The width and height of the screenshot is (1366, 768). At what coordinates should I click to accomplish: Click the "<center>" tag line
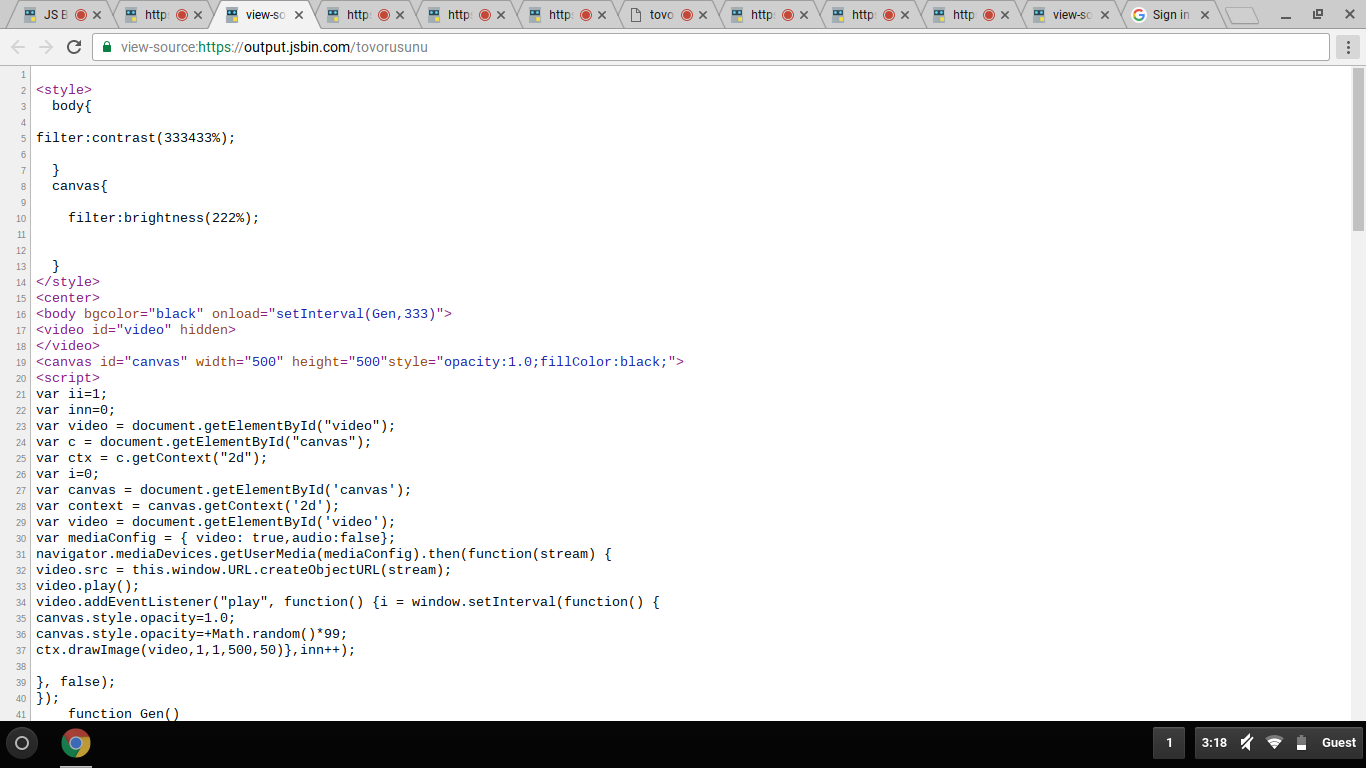tap(68, 298)
